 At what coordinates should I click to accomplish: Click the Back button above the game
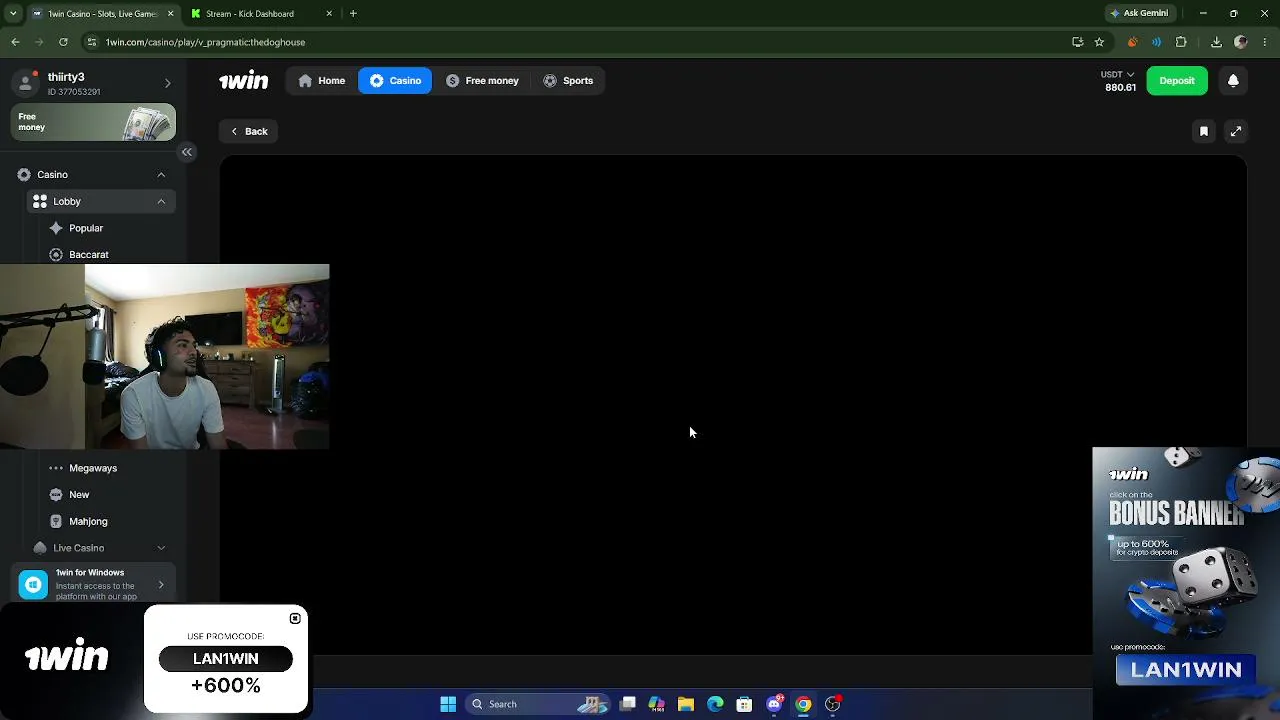tap(249, 131)
